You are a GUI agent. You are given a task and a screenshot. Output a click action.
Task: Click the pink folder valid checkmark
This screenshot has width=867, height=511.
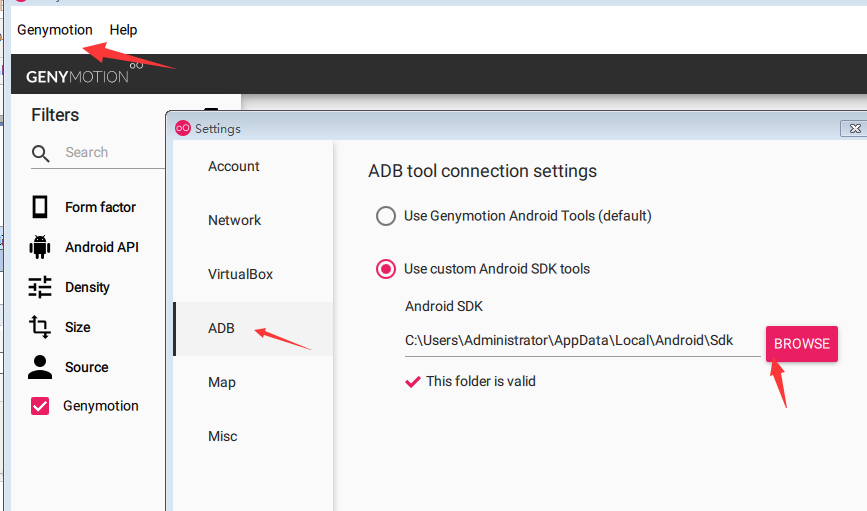pyautogui.click(x=413, y=382)
